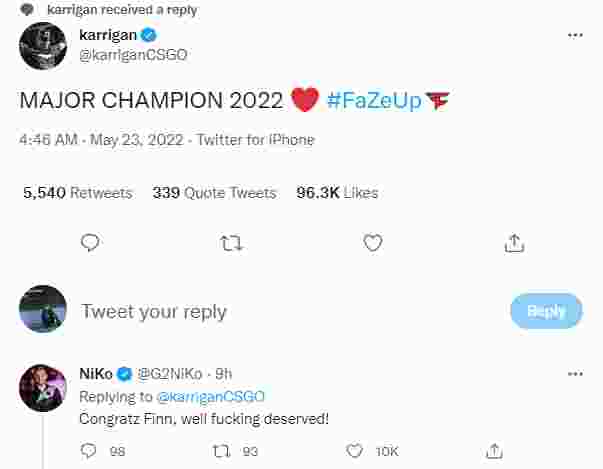Screen dimensions: 603x469
Task: Open NiKo's profile avatar
Action: tap(43, 388)
